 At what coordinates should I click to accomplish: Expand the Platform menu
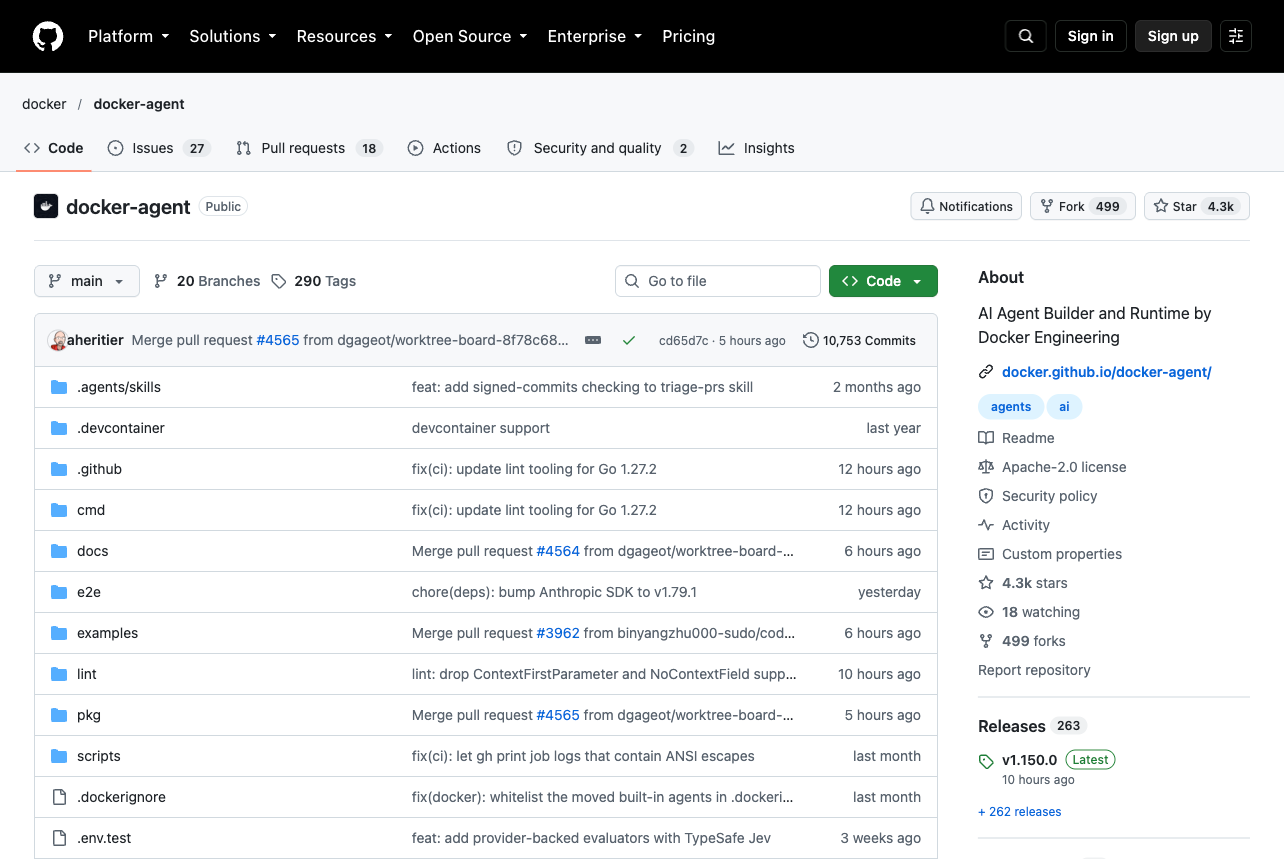click(x=128, y=36)
